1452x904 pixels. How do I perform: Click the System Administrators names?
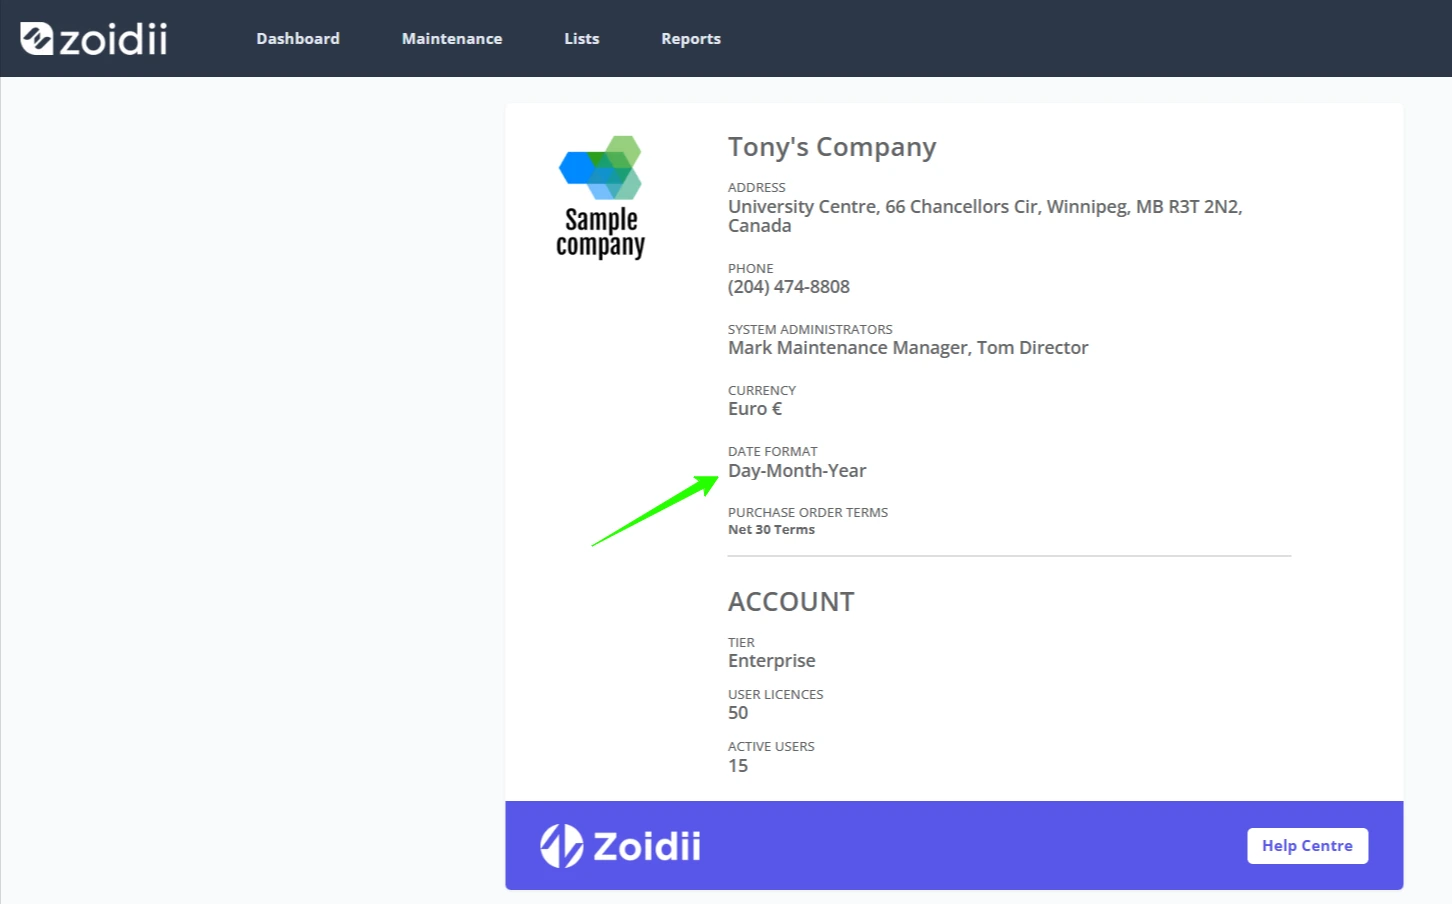(908, 348)
